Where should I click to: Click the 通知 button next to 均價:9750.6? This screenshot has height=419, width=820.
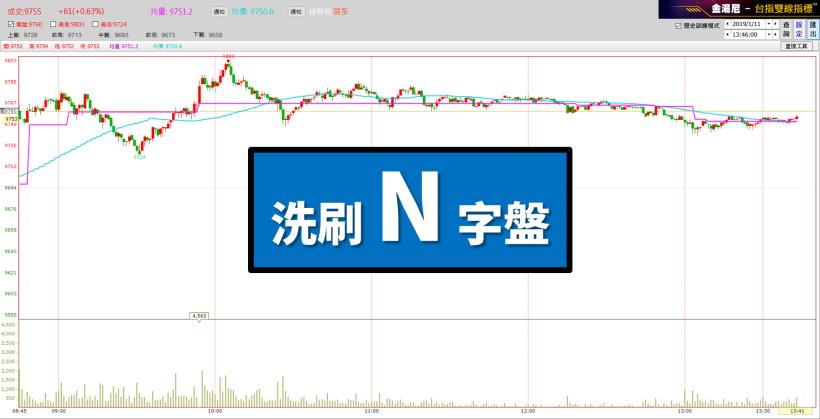click(297, 12)
